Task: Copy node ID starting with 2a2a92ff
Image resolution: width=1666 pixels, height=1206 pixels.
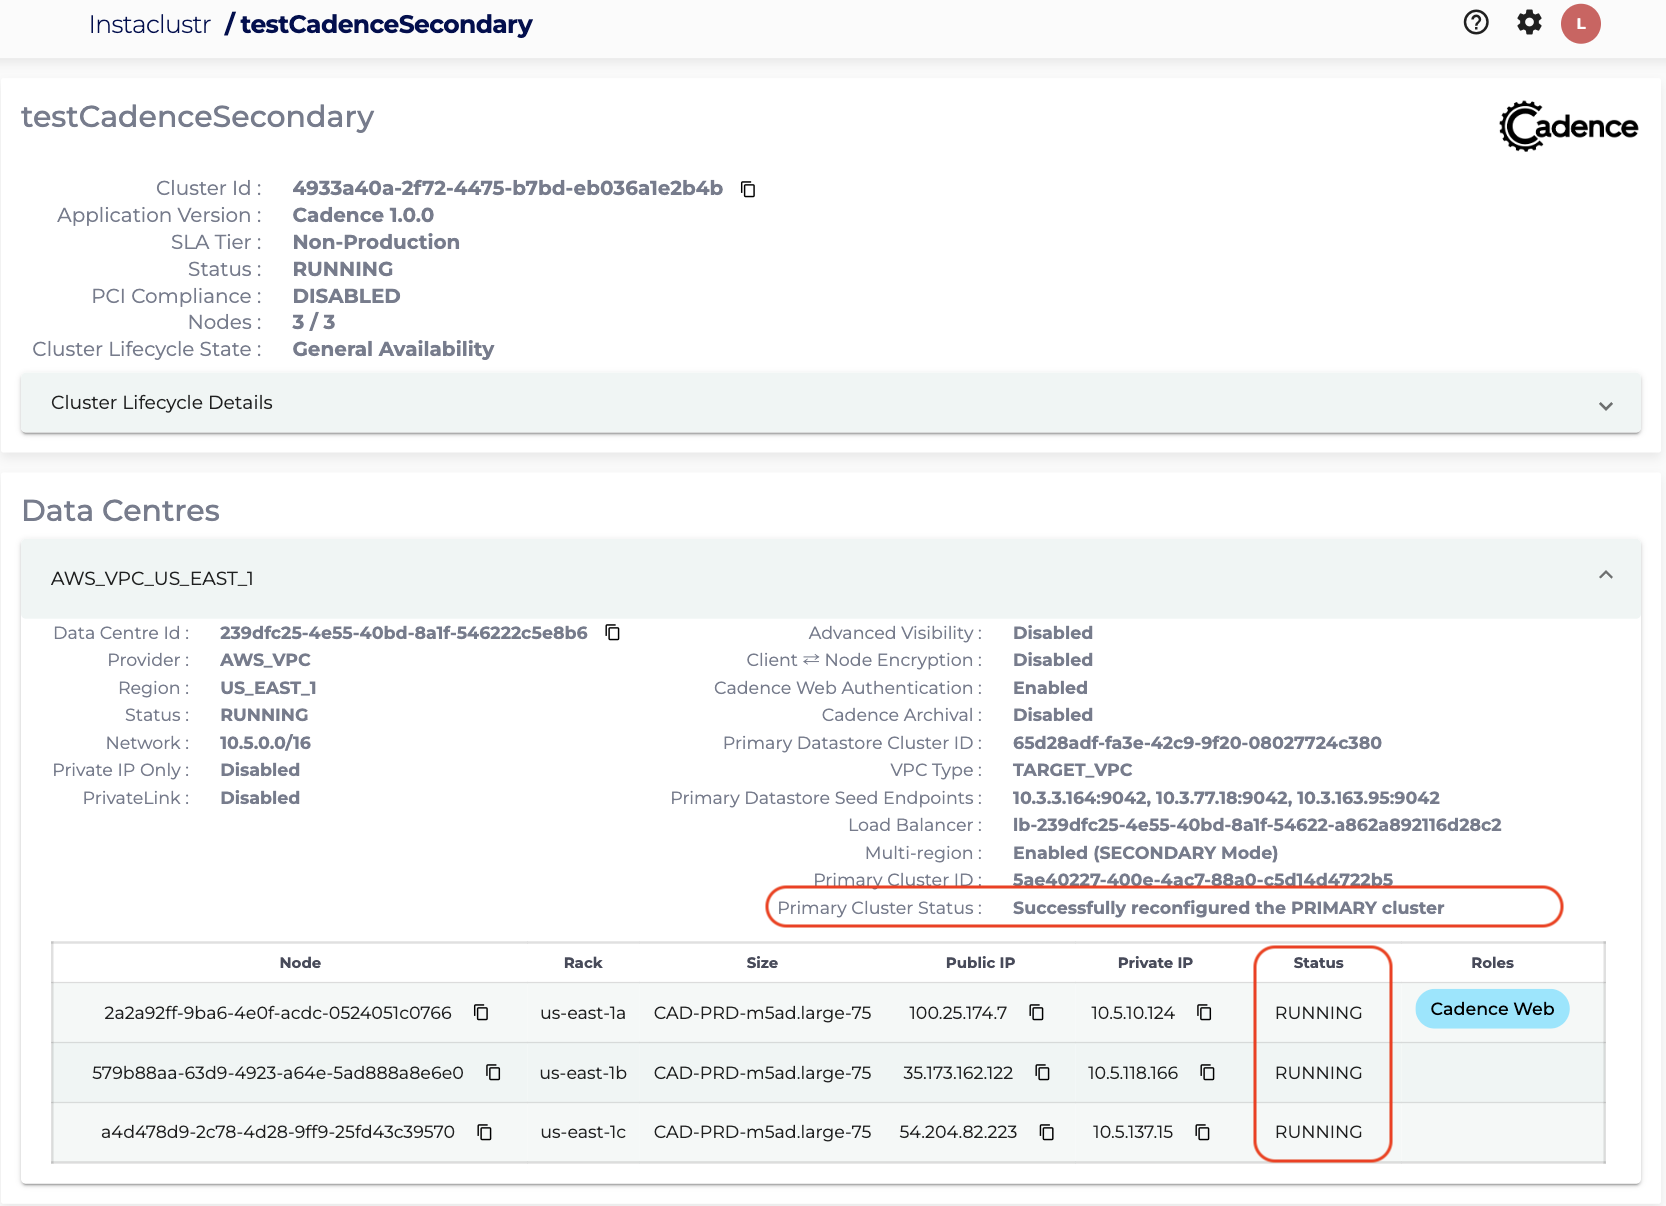Action: click(481, 1013)
